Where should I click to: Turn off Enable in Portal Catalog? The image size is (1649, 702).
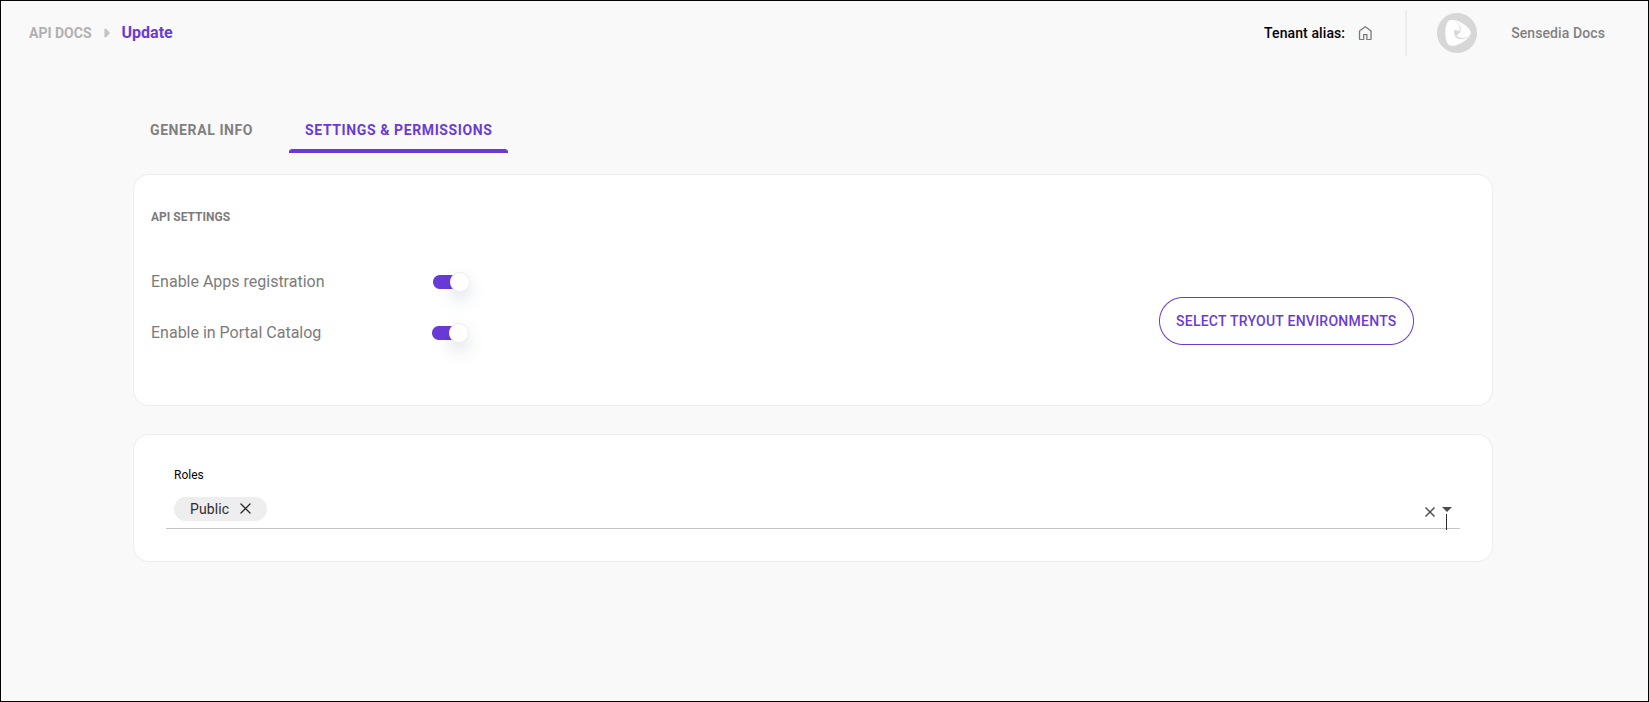point(448,332)
